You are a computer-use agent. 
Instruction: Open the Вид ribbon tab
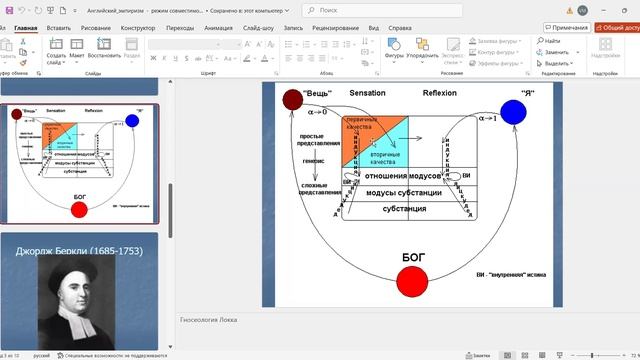point(373,28)
